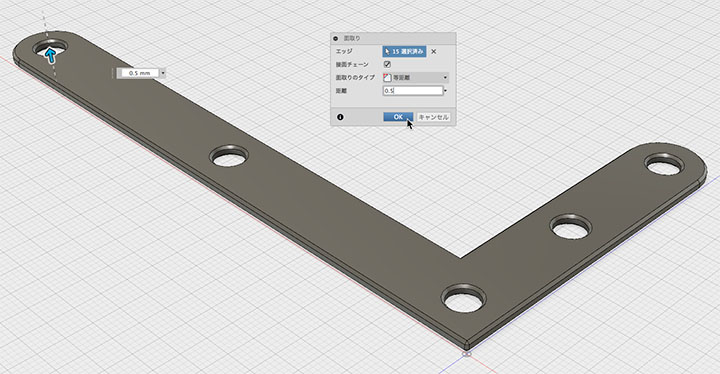This screenshot has height=374, width=720.
Task: Open dropdown beside floating 0.5 mm field
Action: tap(163, 73)
